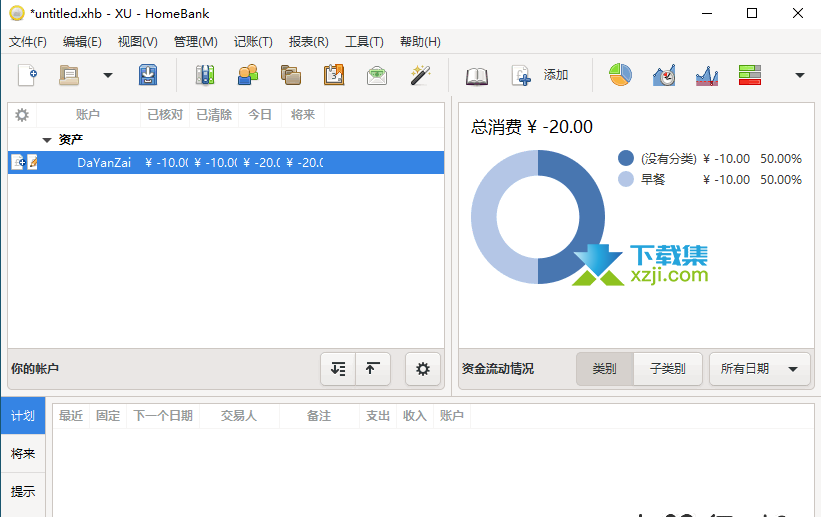This screenshot has width=821, height=517.
Task: Click the 账户 column header
Action: click(88, 115)
